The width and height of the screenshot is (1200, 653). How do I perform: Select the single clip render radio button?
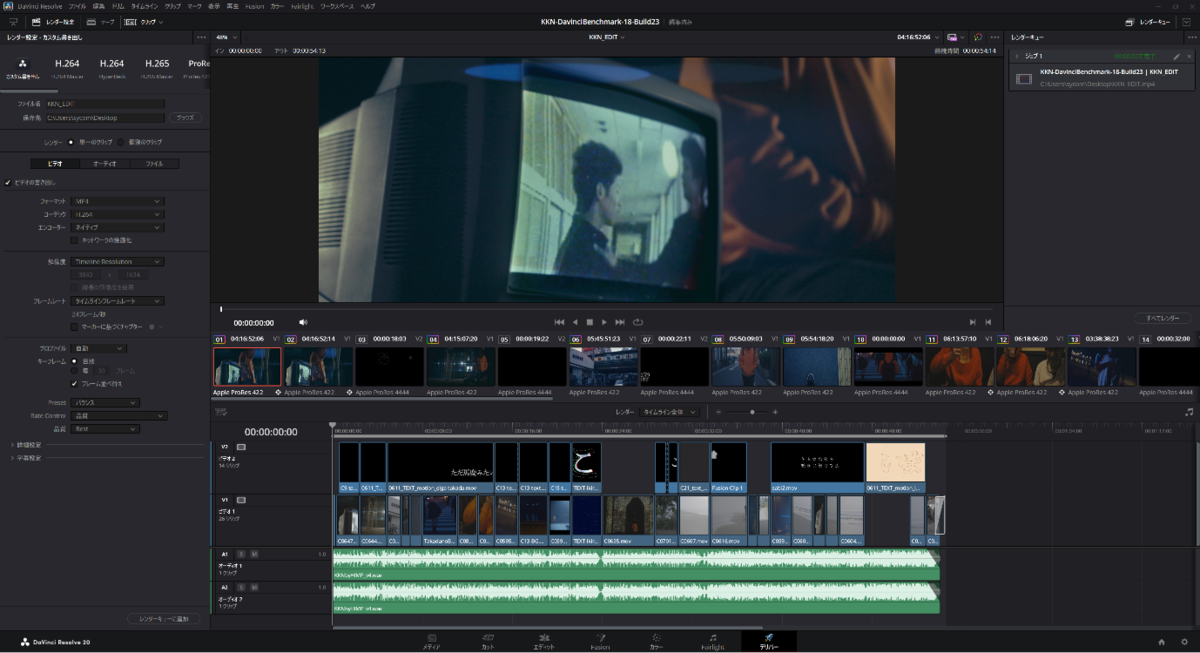pyautogui.click(x=70, y=142)
